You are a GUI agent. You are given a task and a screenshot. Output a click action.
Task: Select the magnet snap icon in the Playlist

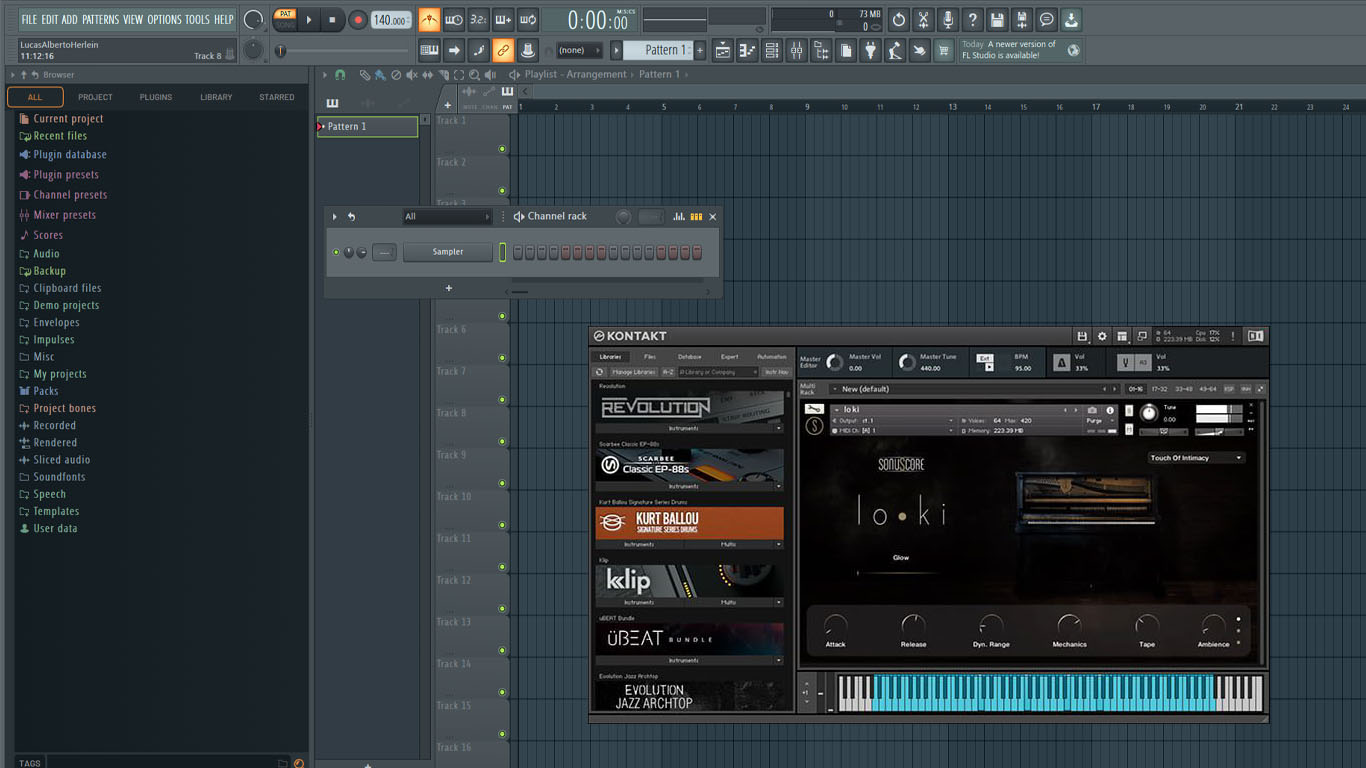[340, 75]
